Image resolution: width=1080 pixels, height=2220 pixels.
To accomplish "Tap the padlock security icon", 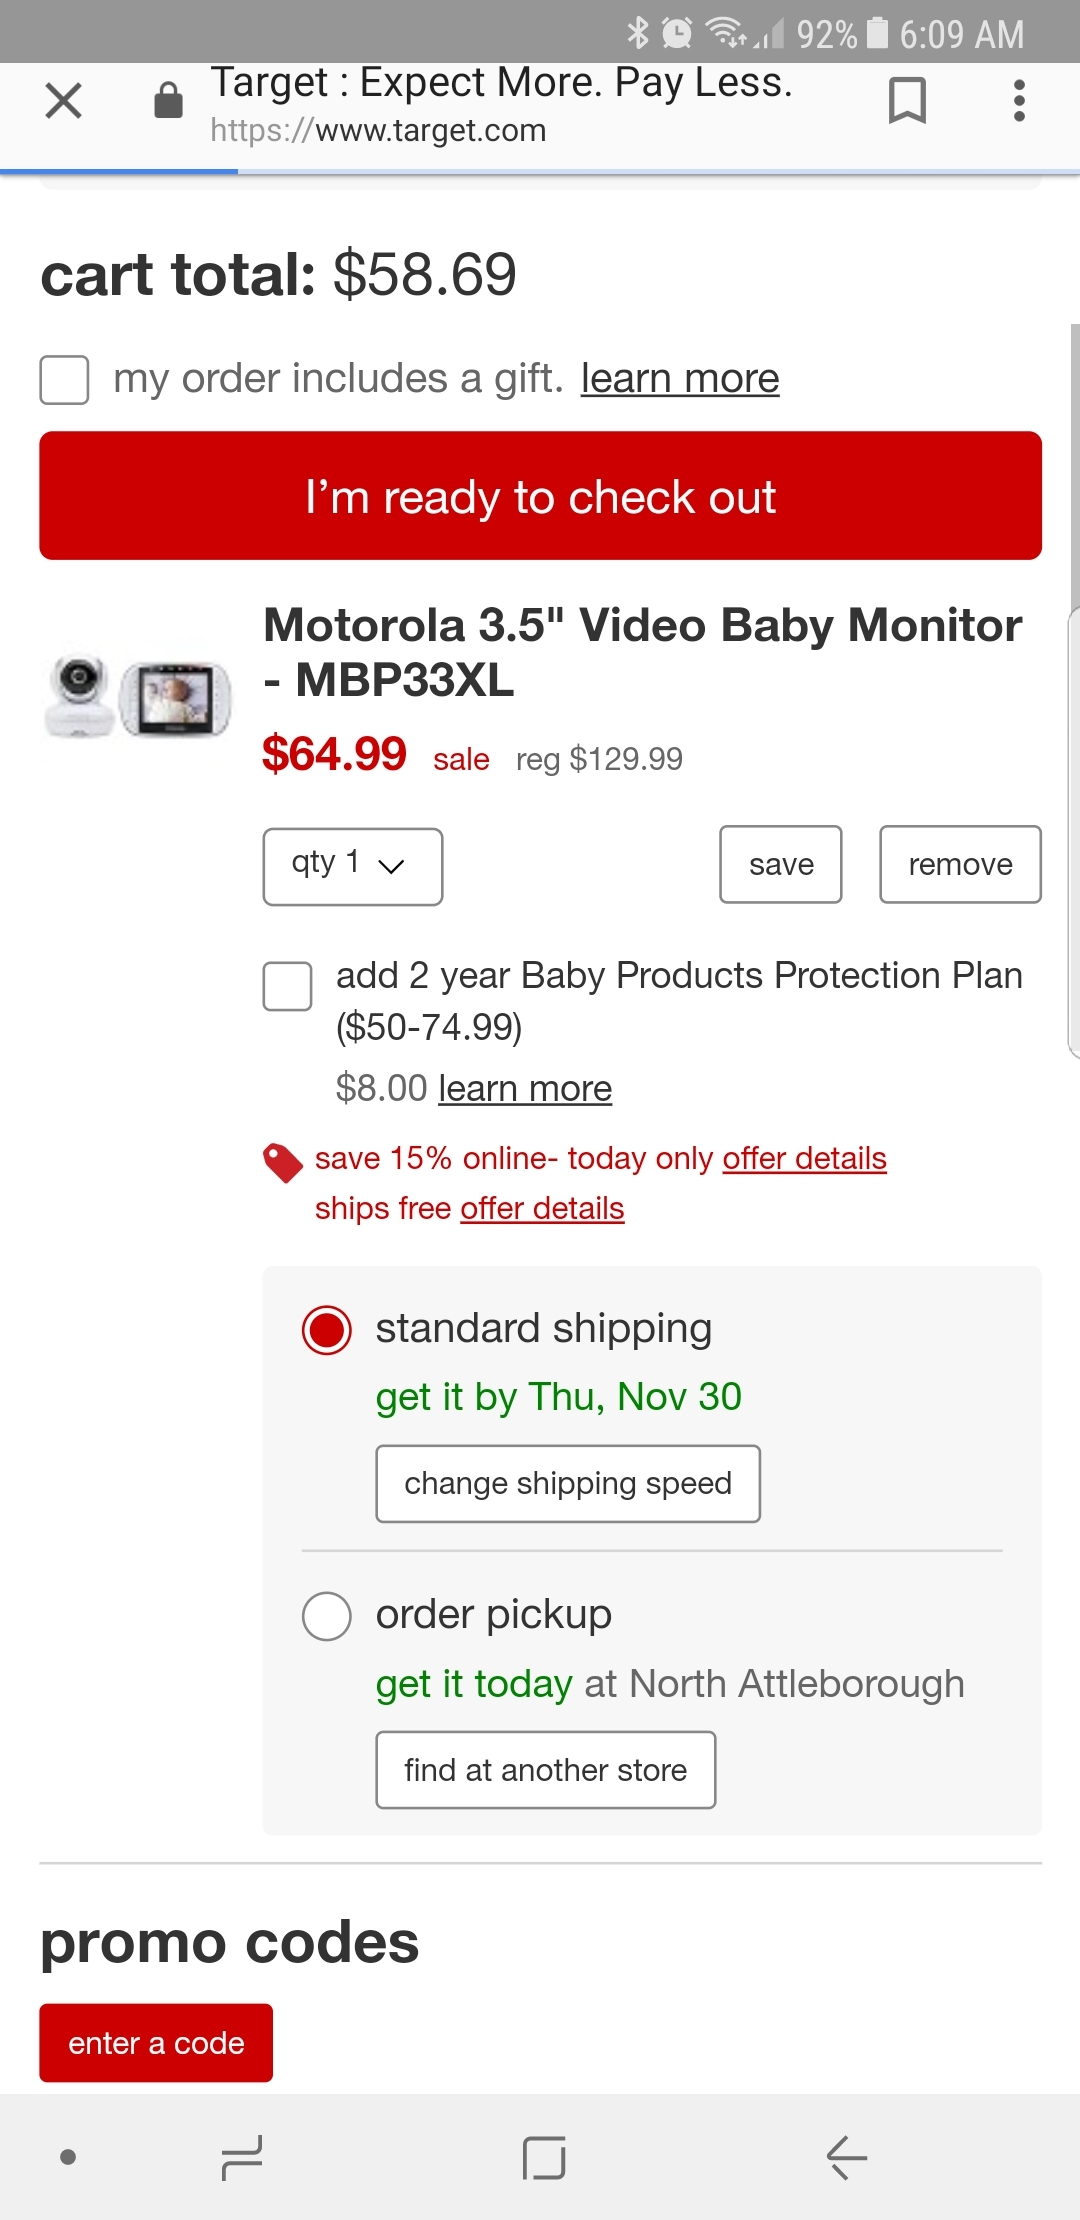I will click(168, 100).
